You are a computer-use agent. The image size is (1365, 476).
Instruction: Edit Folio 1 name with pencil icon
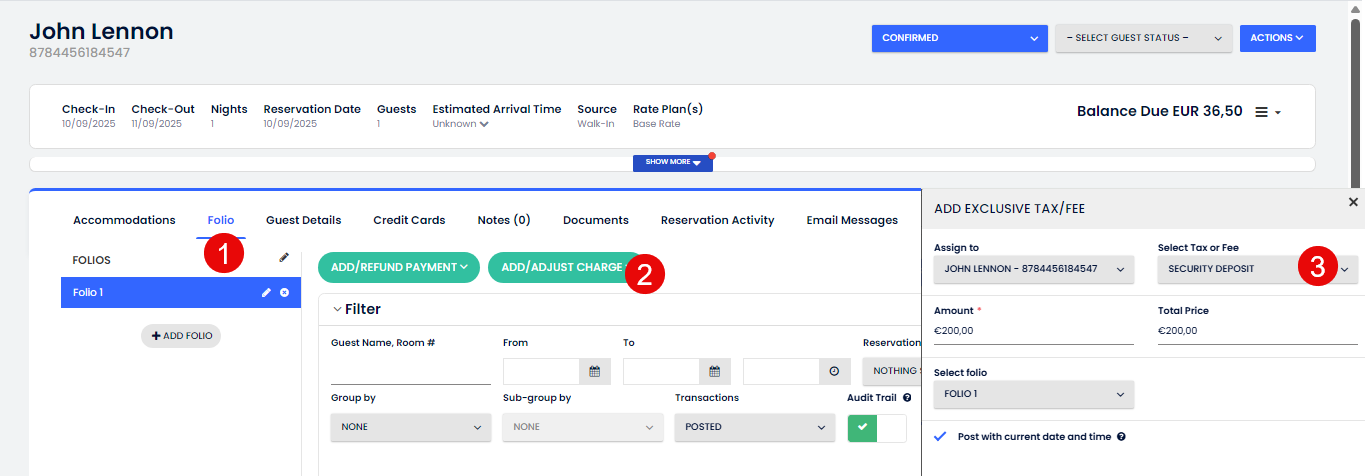pyautogui.click(x=266, y=293)
